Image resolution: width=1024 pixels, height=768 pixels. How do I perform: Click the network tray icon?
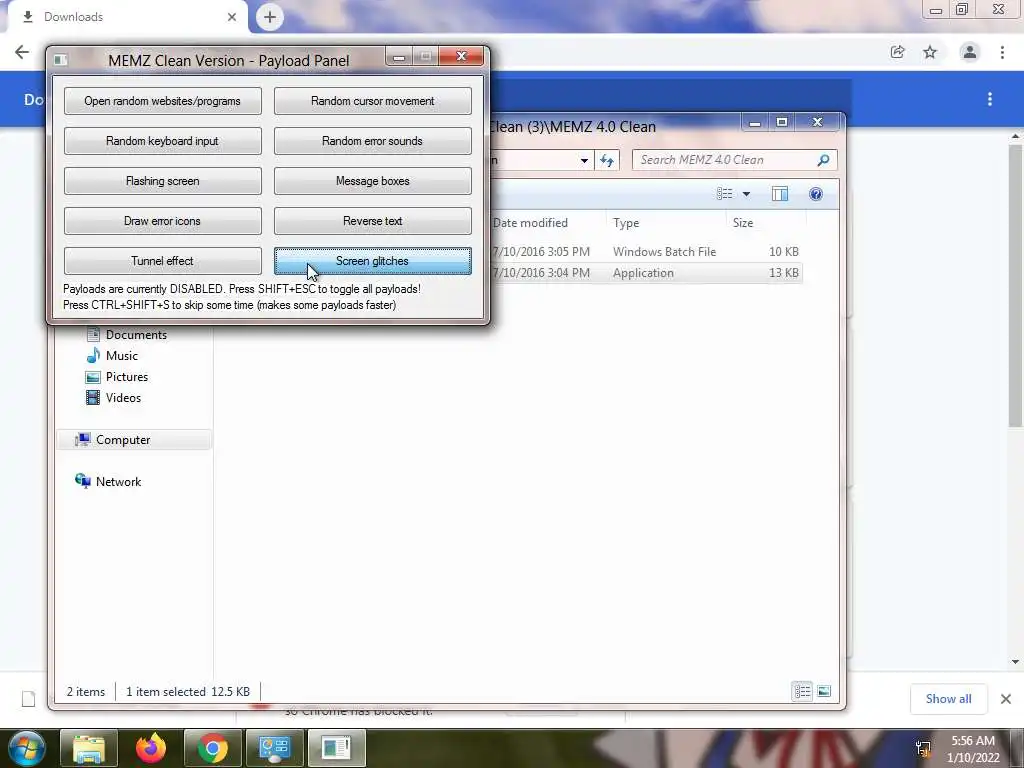(x=923, y=748)
